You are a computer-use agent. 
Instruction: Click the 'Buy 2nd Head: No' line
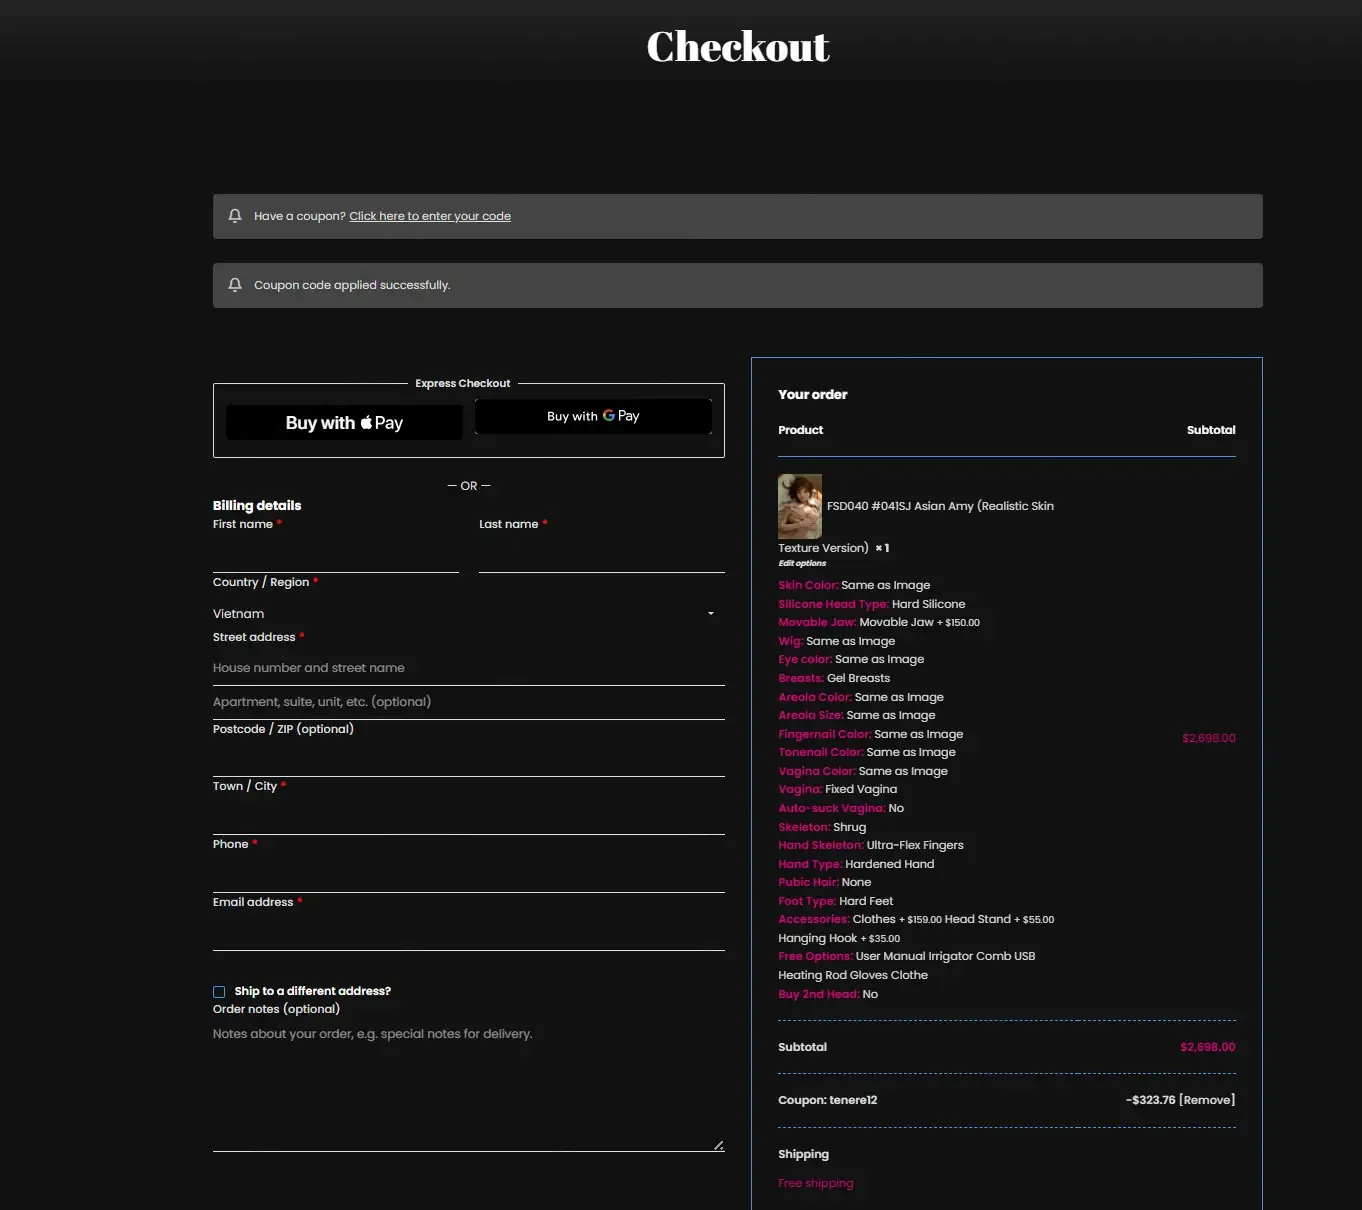pos(828,994)
